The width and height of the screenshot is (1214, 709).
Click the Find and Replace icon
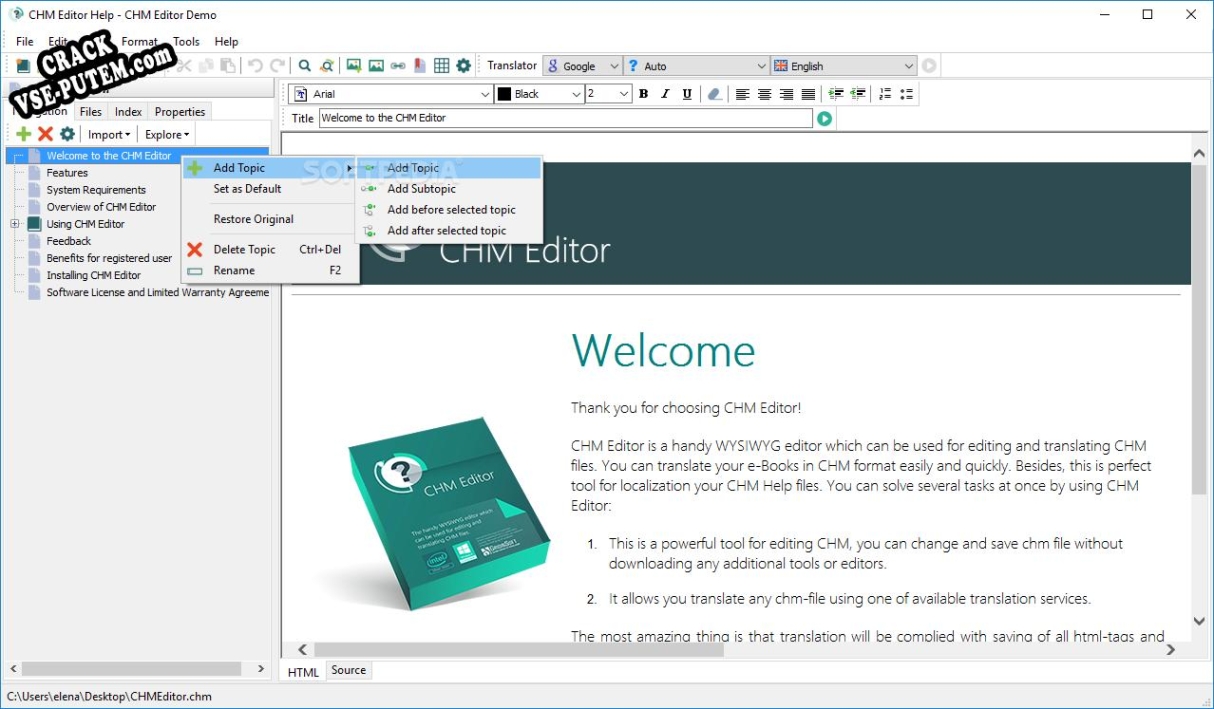coord(327,66)
